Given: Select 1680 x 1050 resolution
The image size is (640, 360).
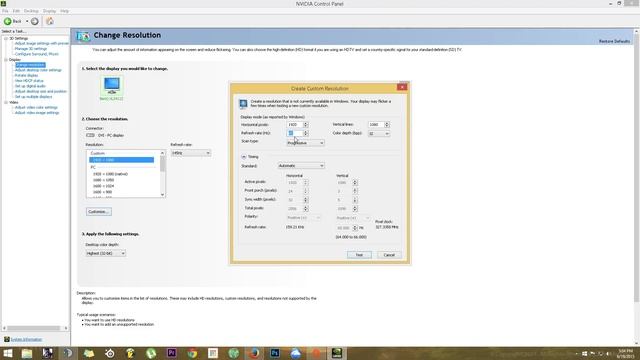Looking at the screenshot, I should [x=103, y=180].
